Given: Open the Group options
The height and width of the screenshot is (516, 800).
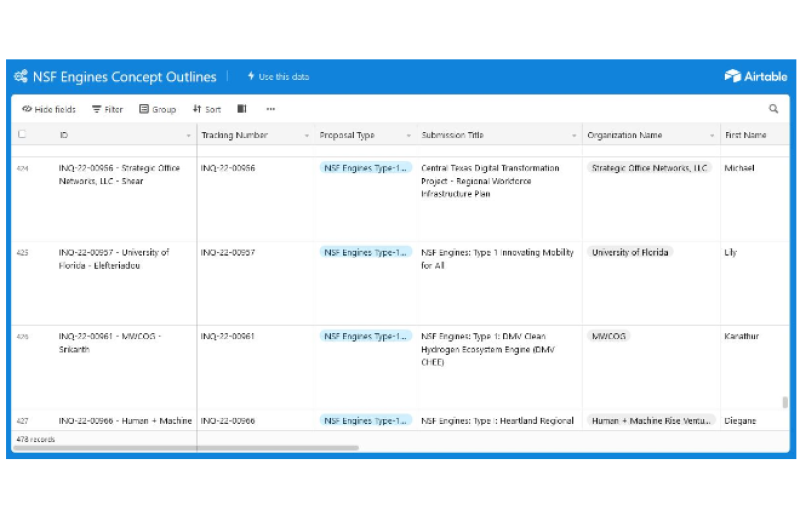Looking at the screenshot, I should click(x=158, y=109).
